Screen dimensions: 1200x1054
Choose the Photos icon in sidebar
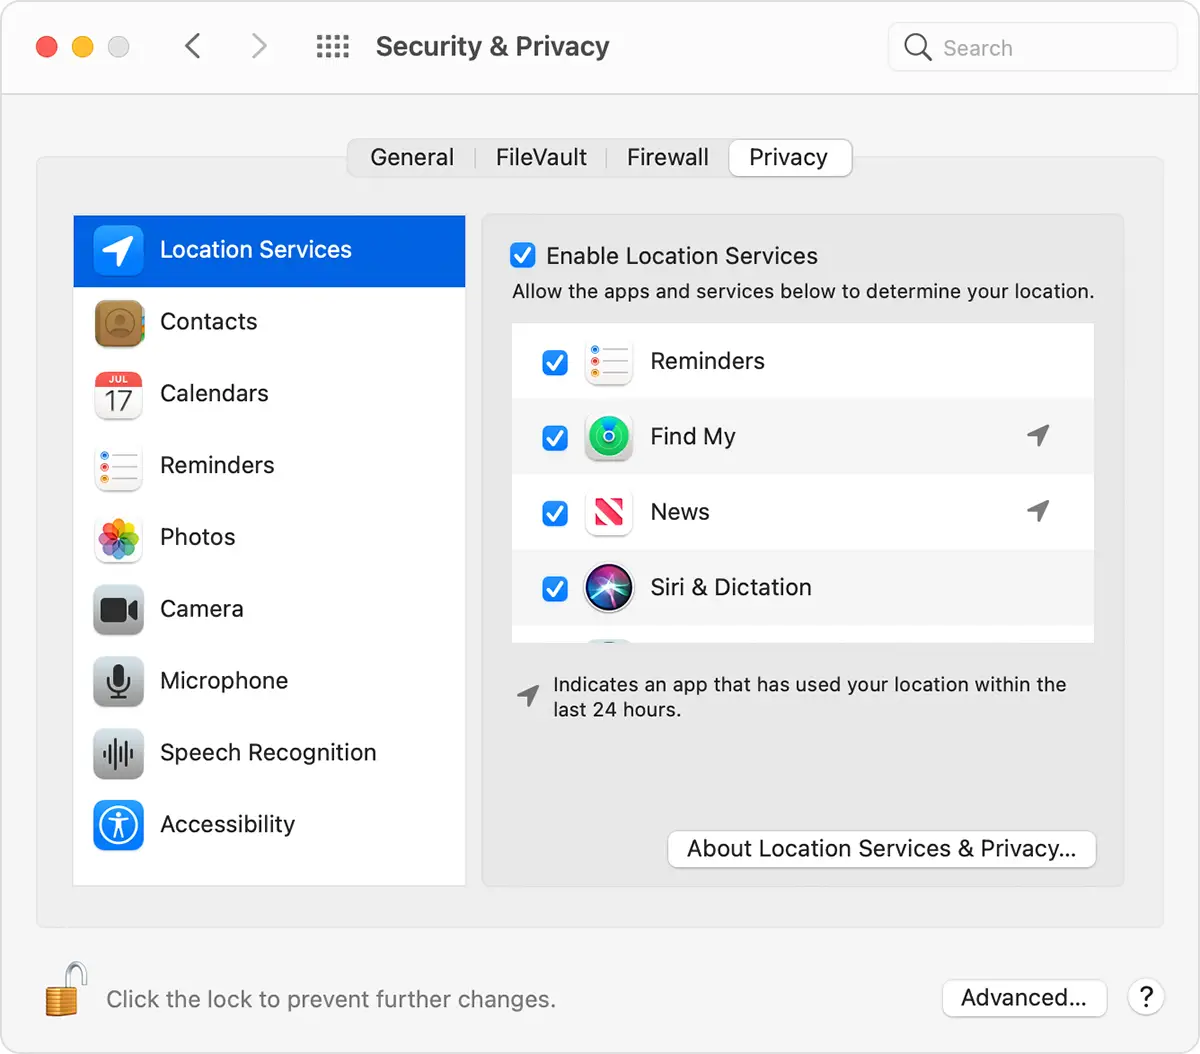119,538
